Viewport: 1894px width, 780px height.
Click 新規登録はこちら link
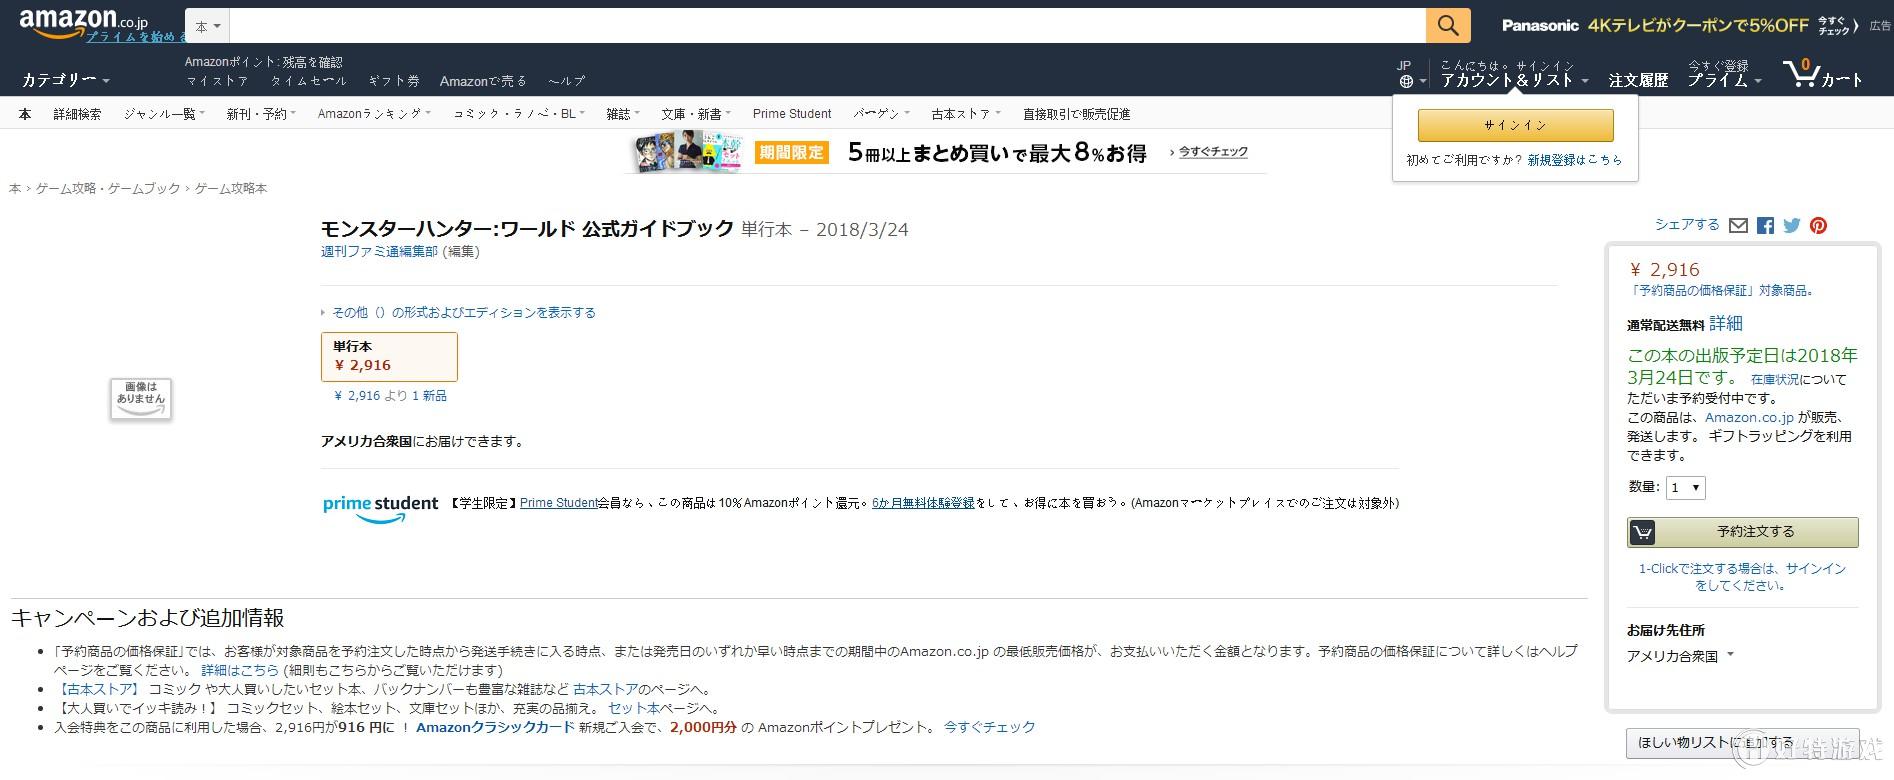tap(1574, 160)
